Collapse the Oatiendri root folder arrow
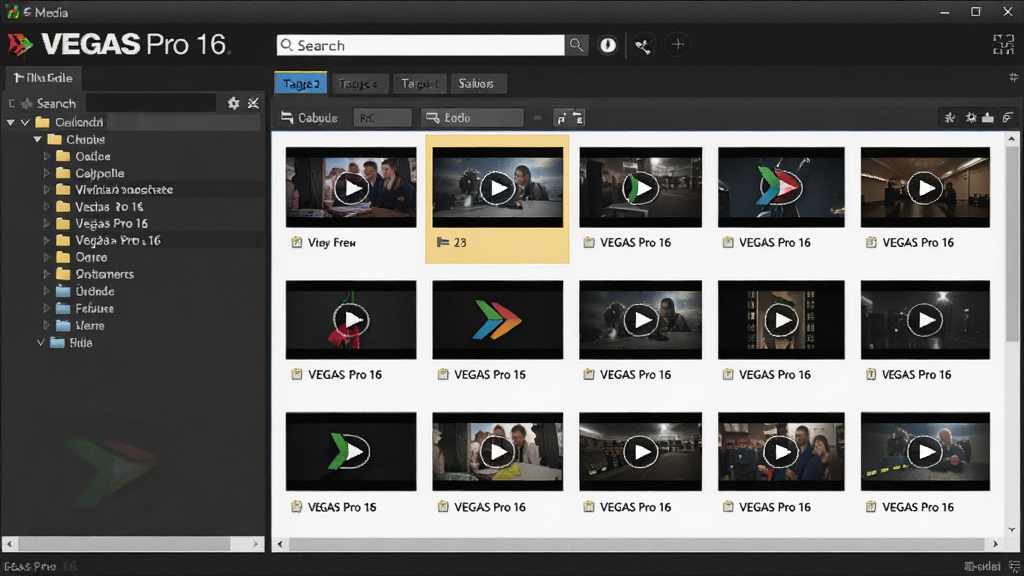 (10, 122)
